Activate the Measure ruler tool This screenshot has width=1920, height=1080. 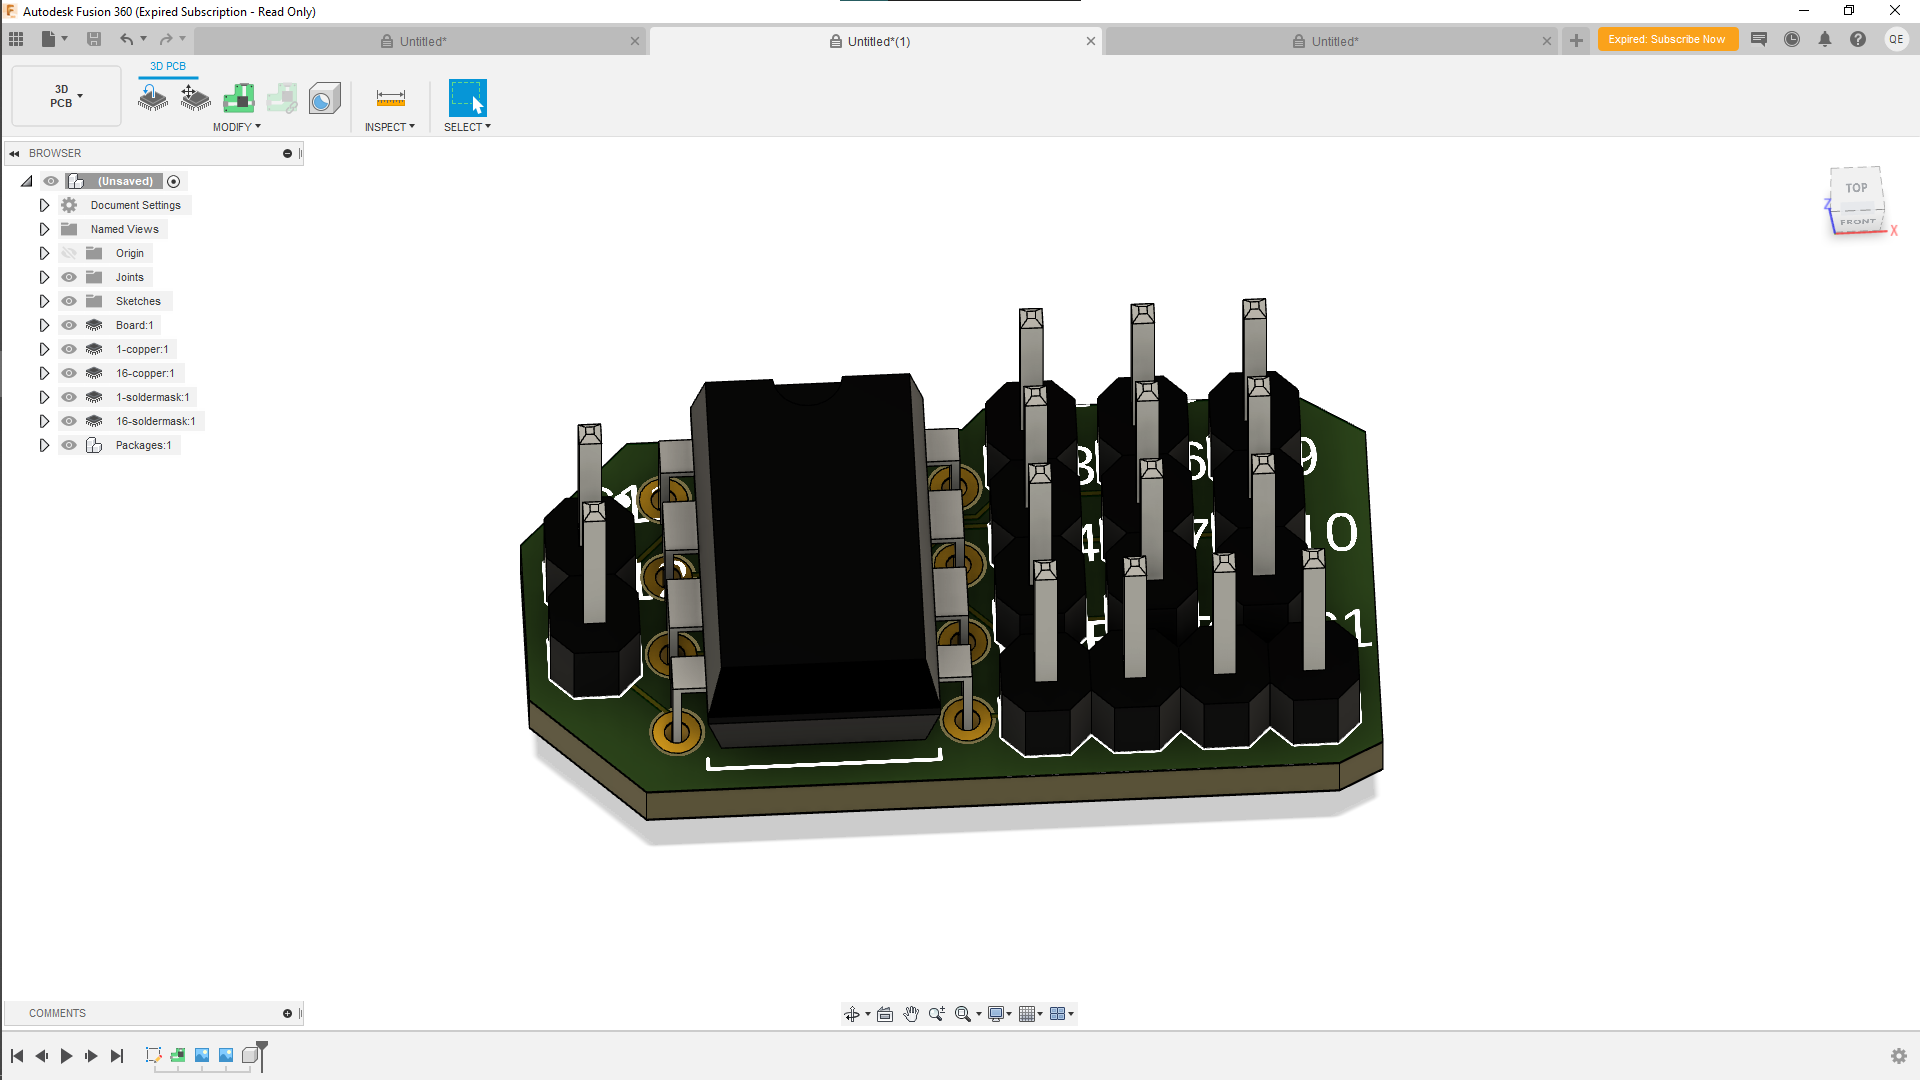(390, 98)
